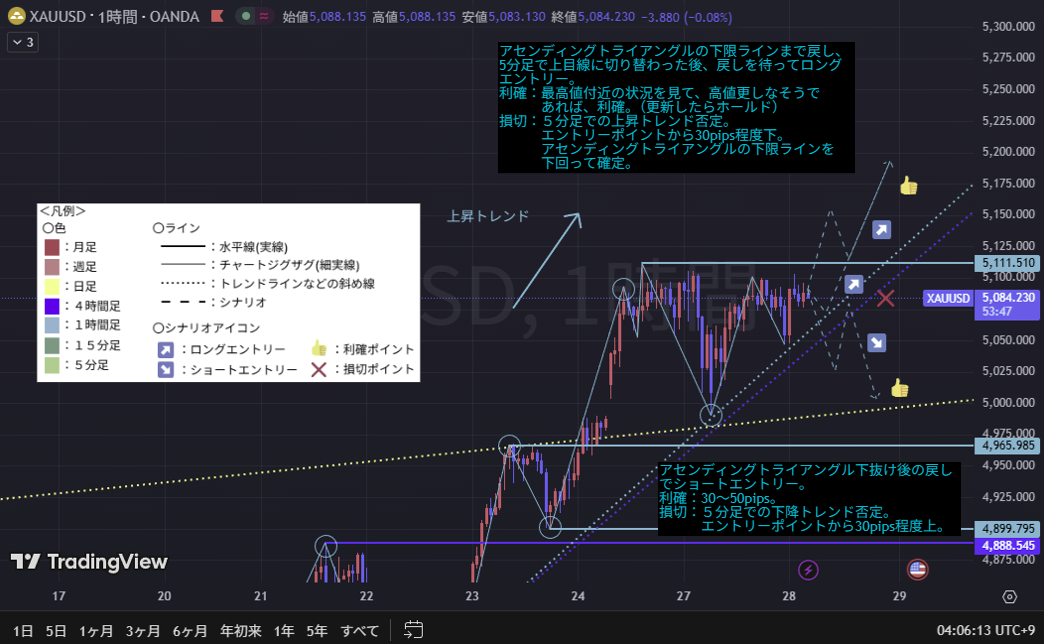Click the upper thumbs-up take-profit icon
Screen dimensions: 1044x644
908,186
